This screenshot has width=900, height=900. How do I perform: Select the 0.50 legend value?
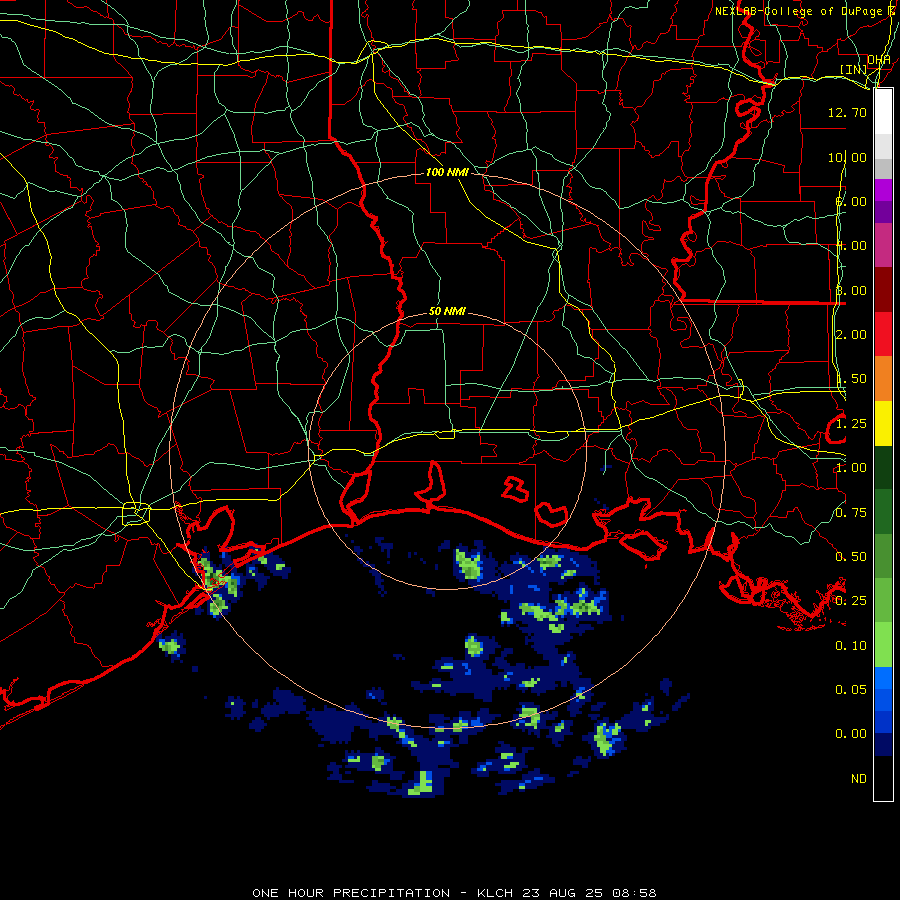[x=851, y=557]
